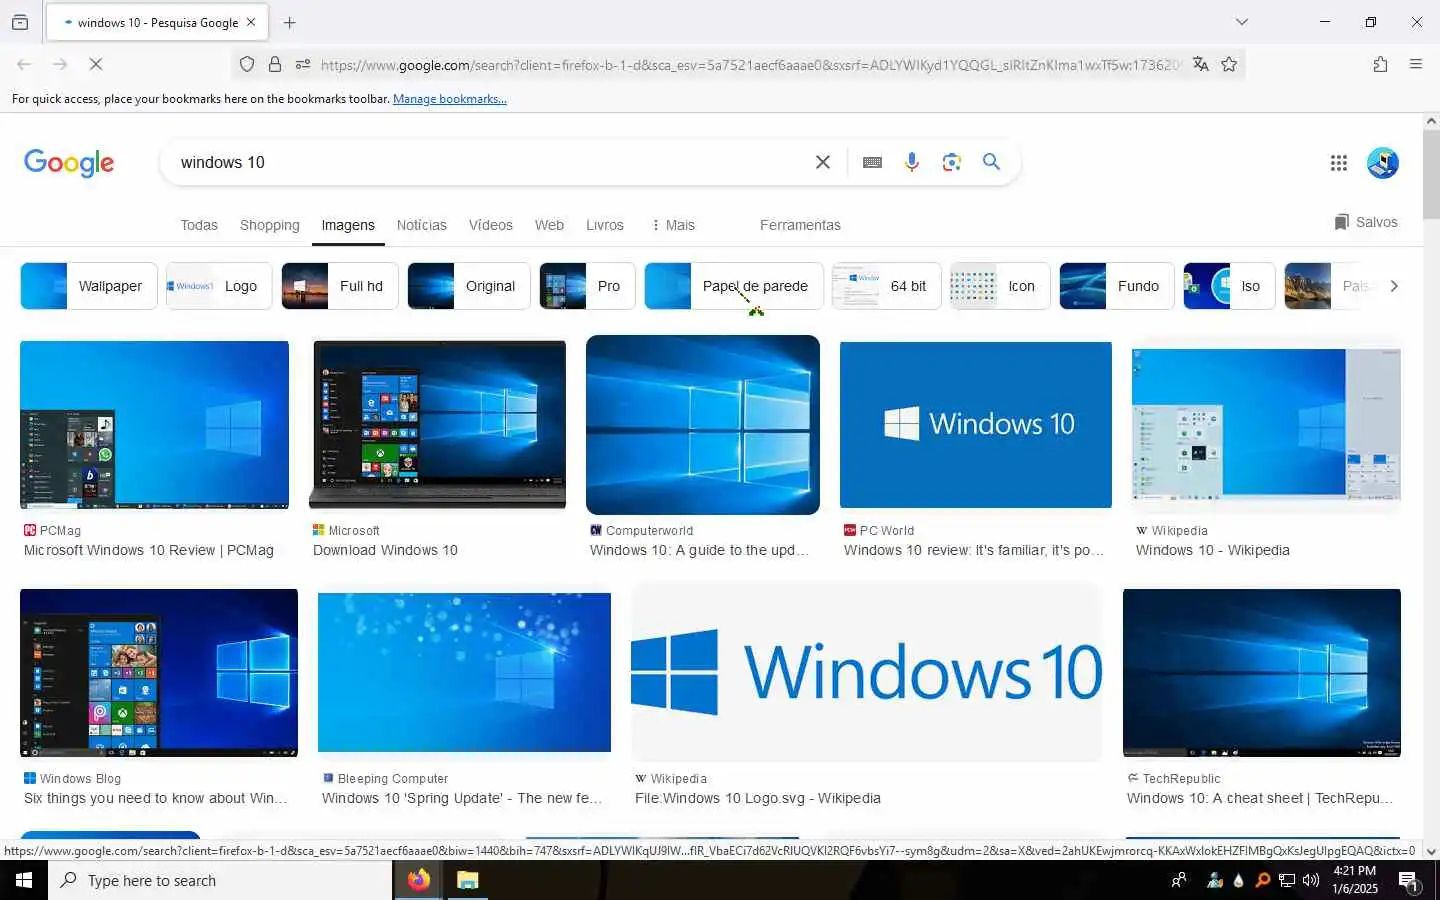Go to Google home via logo
1440x900 pixels.
pos(69,163)
